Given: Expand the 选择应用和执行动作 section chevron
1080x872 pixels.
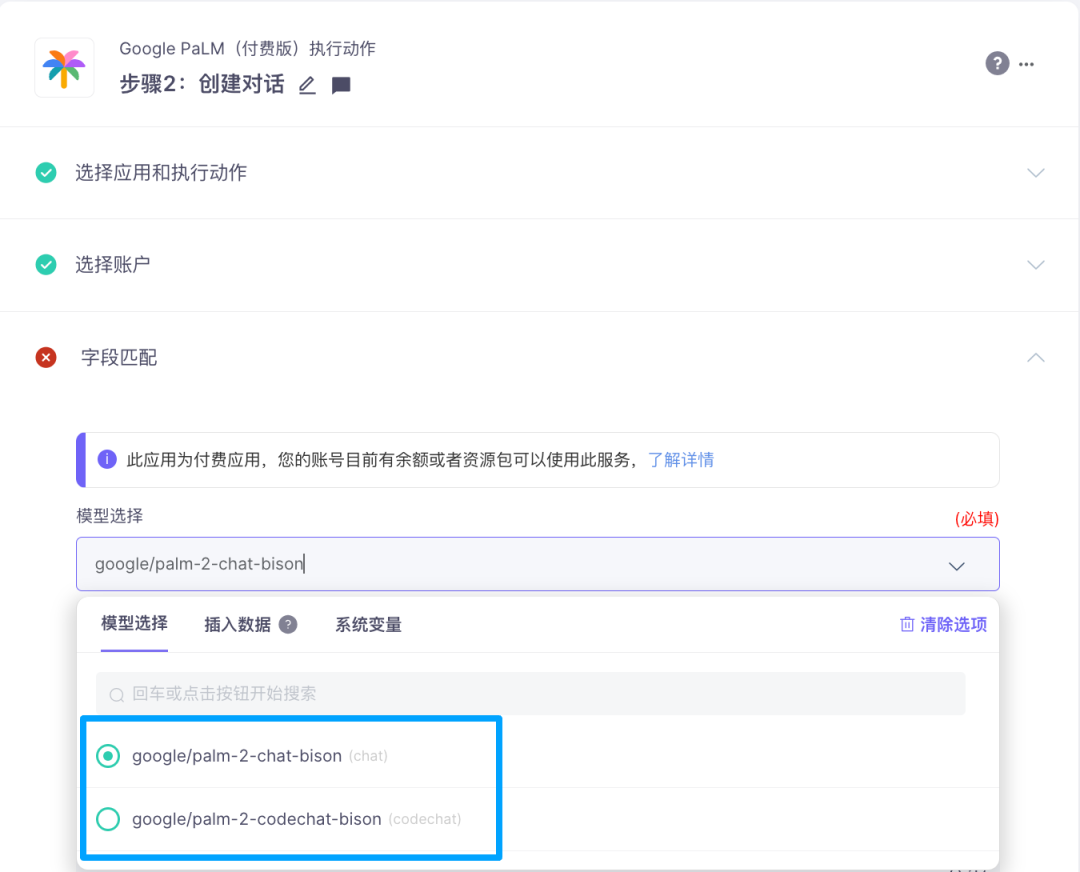Looking at the screenshot, I should click(1035, 172).
